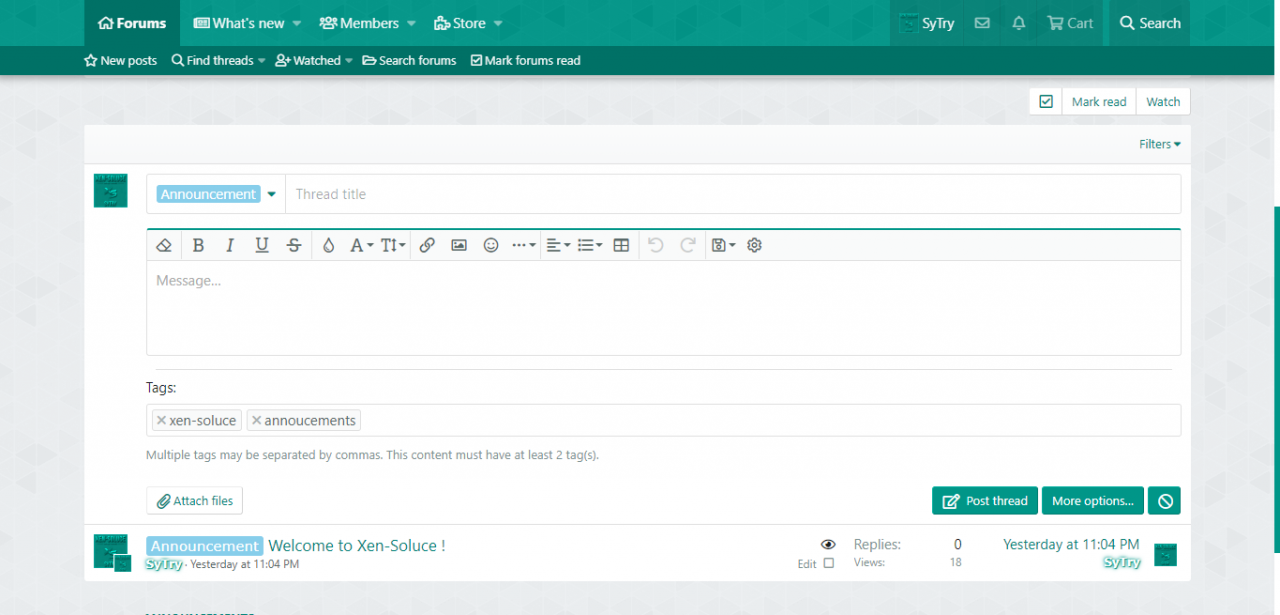The image size is (1280, 615).
Task: Open the Smilies emoji picker
Action: (491, 245)
